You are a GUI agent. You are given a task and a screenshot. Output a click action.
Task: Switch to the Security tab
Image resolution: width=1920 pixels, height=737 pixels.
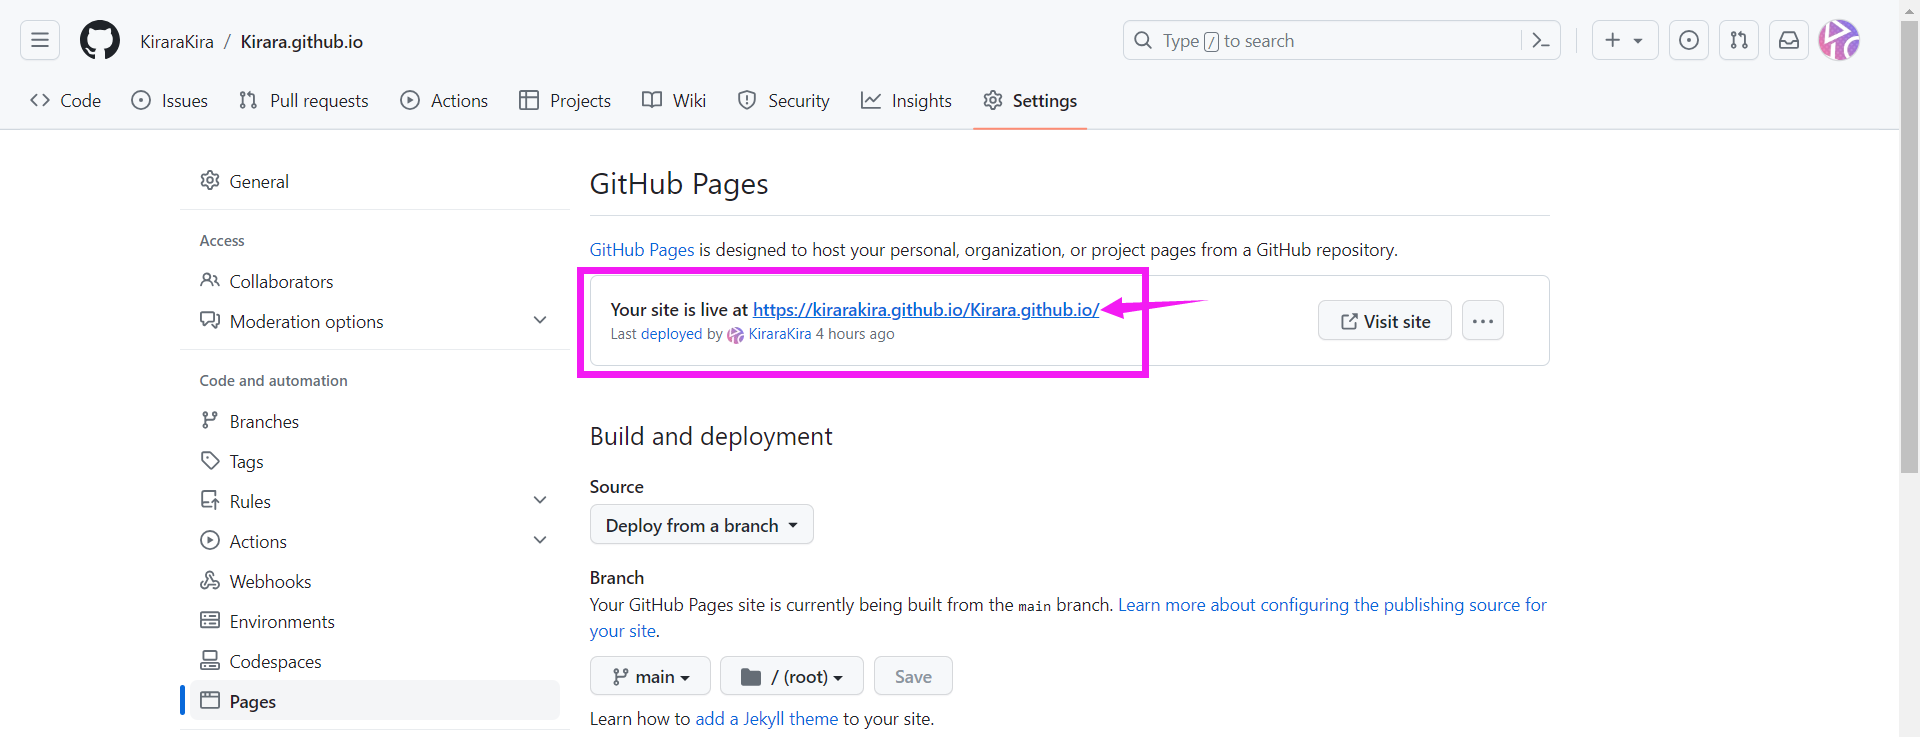point(784,100)
